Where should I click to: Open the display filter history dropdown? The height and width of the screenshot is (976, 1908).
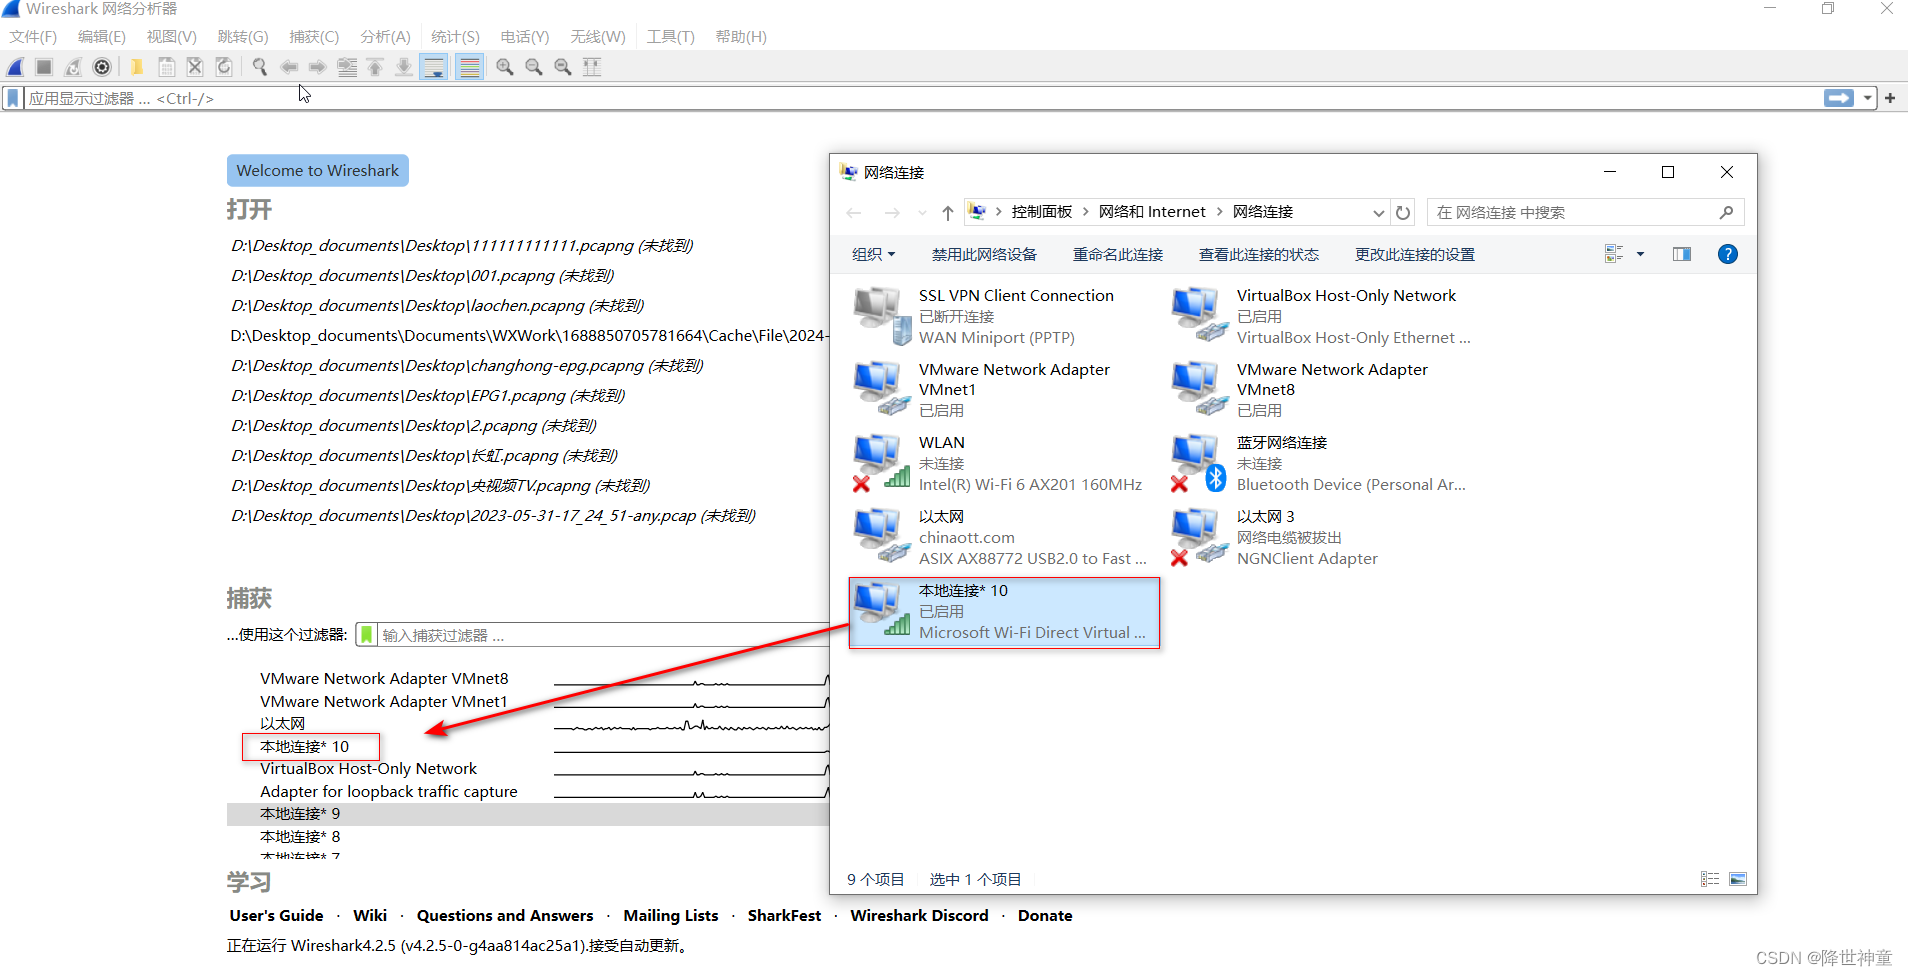tap(1867, 98)
